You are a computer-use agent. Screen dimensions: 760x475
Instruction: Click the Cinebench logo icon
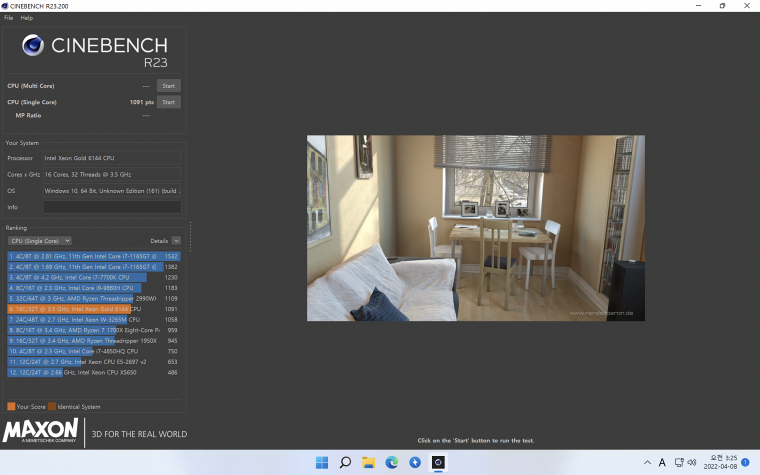[33, 46]
